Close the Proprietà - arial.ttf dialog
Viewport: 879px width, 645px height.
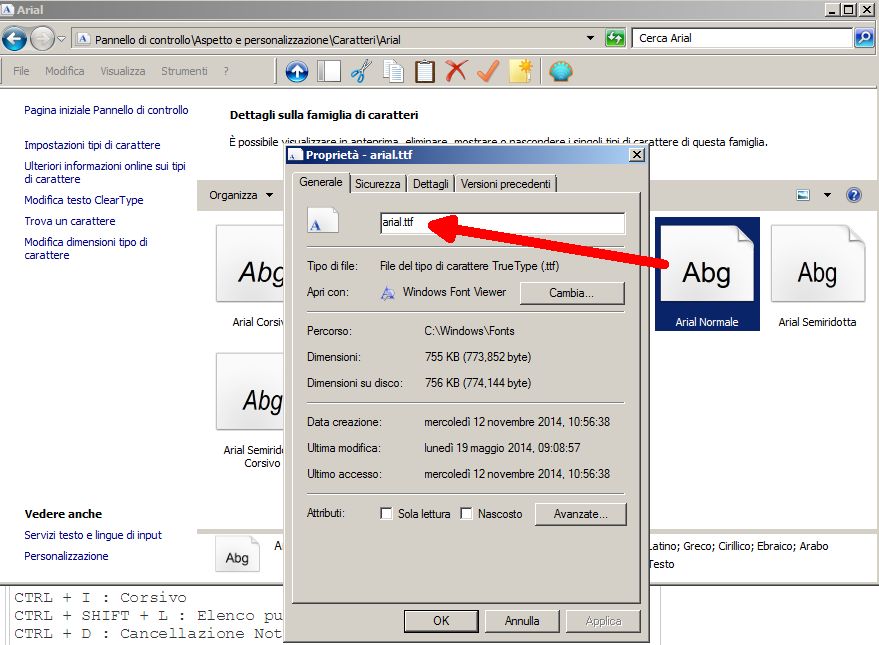(637, 155)
